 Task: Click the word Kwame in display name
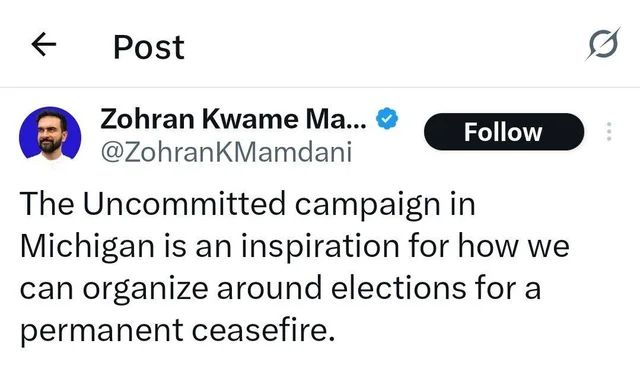coord(250,119)
